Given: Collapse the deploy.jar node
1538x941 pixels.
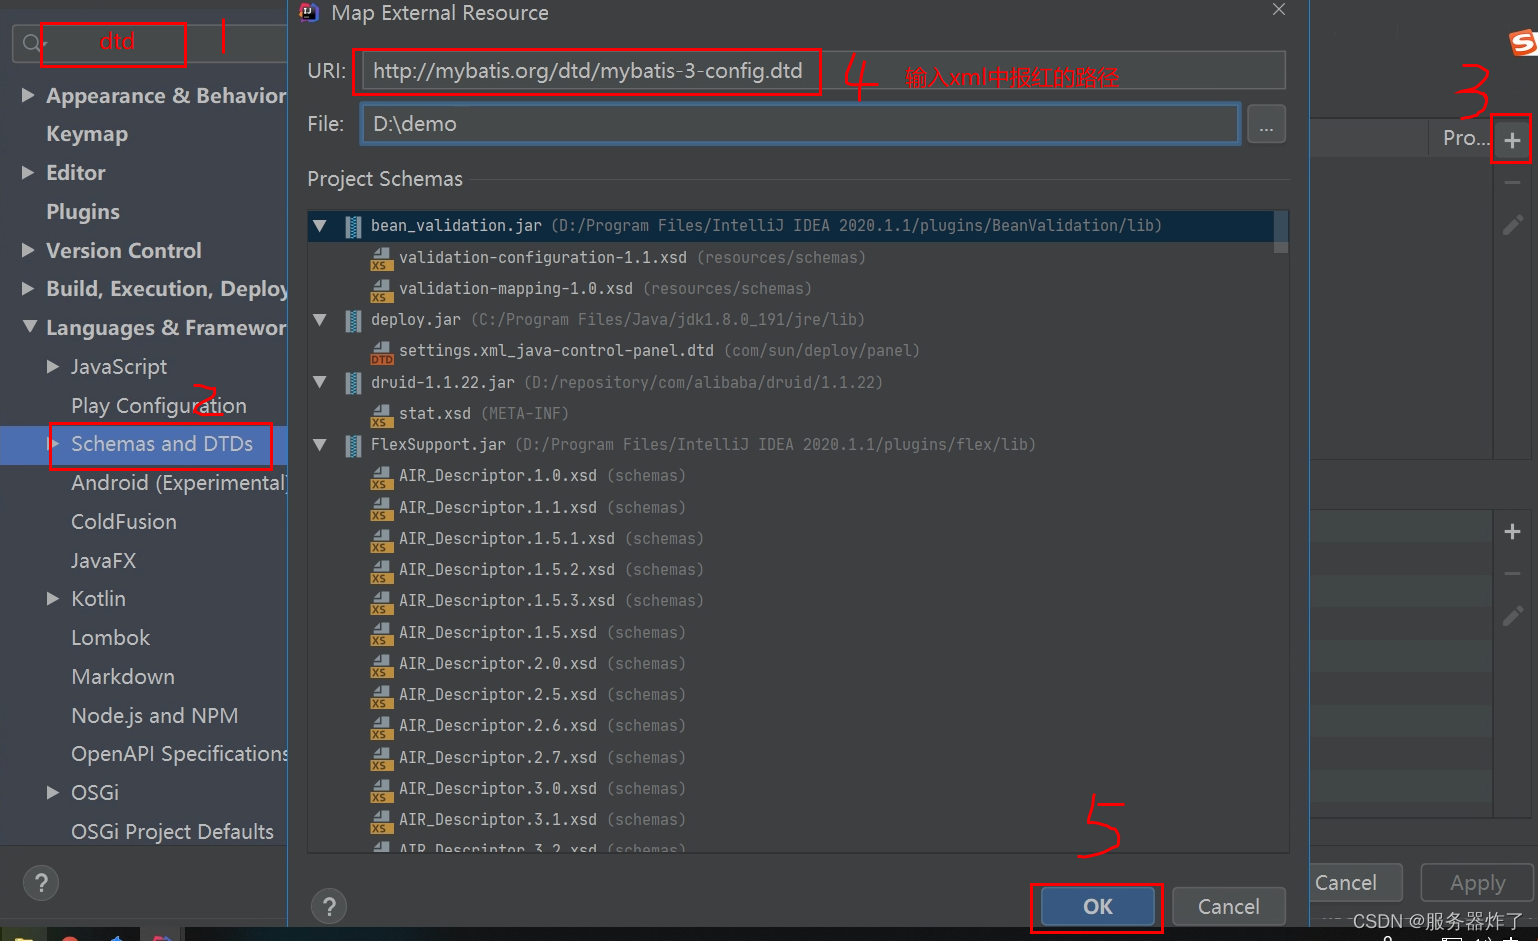Looking at the screenshot, I should point(320,320).
